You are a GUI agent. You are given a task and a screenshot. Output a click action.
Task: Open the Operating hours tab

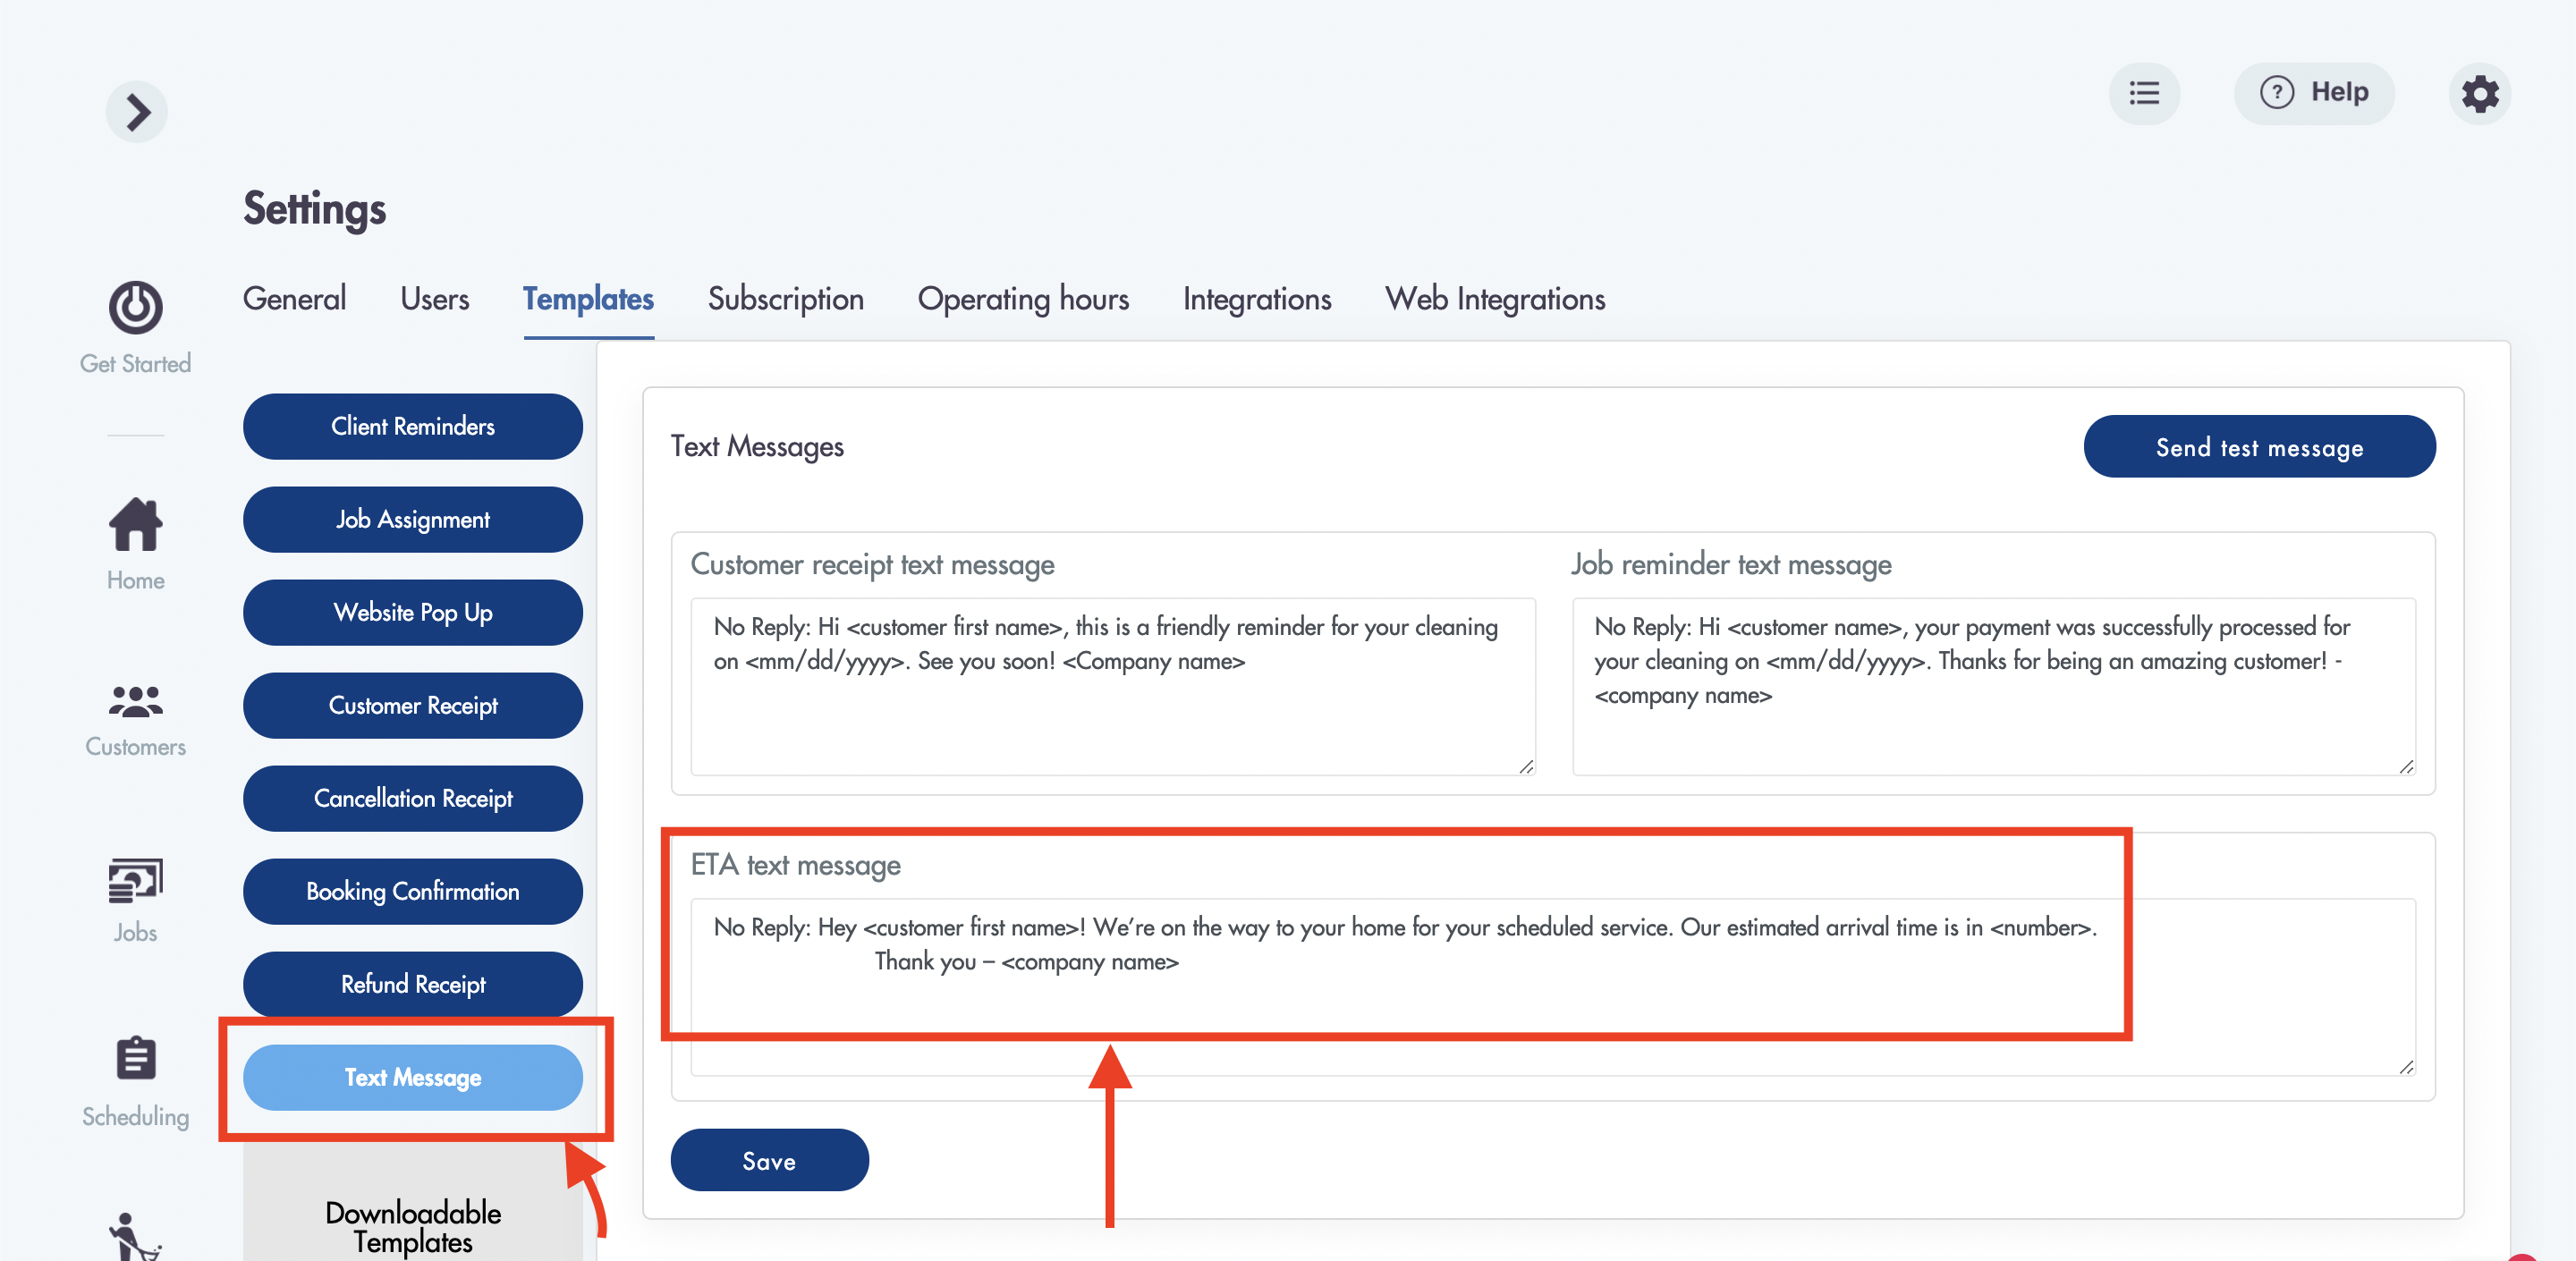1023,299
